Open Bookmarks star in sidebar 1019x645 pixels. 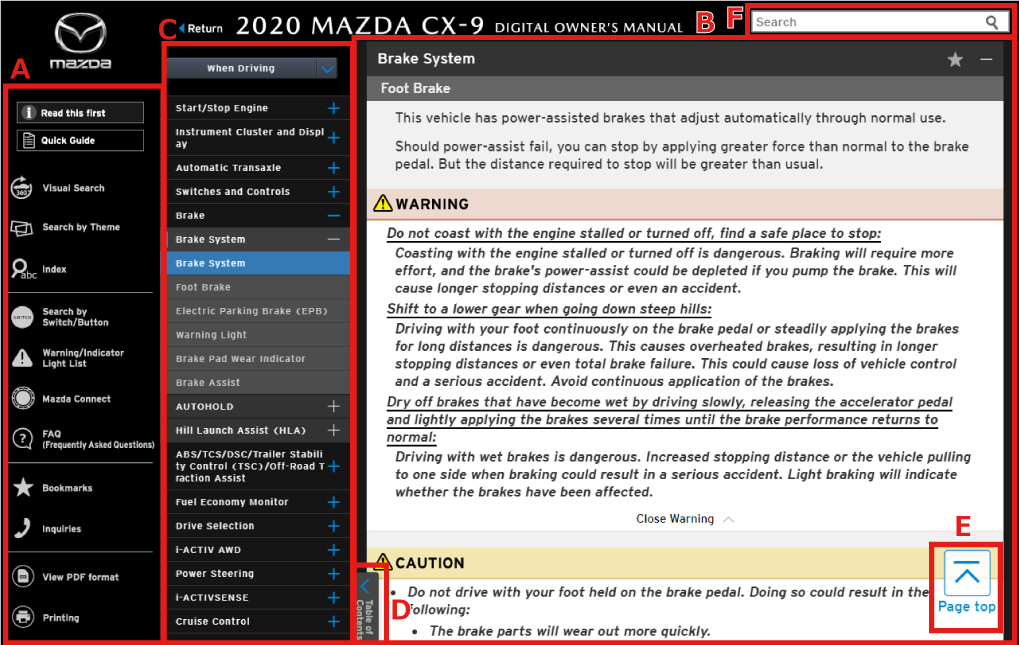pyautogui.click(x=23, y=488)
